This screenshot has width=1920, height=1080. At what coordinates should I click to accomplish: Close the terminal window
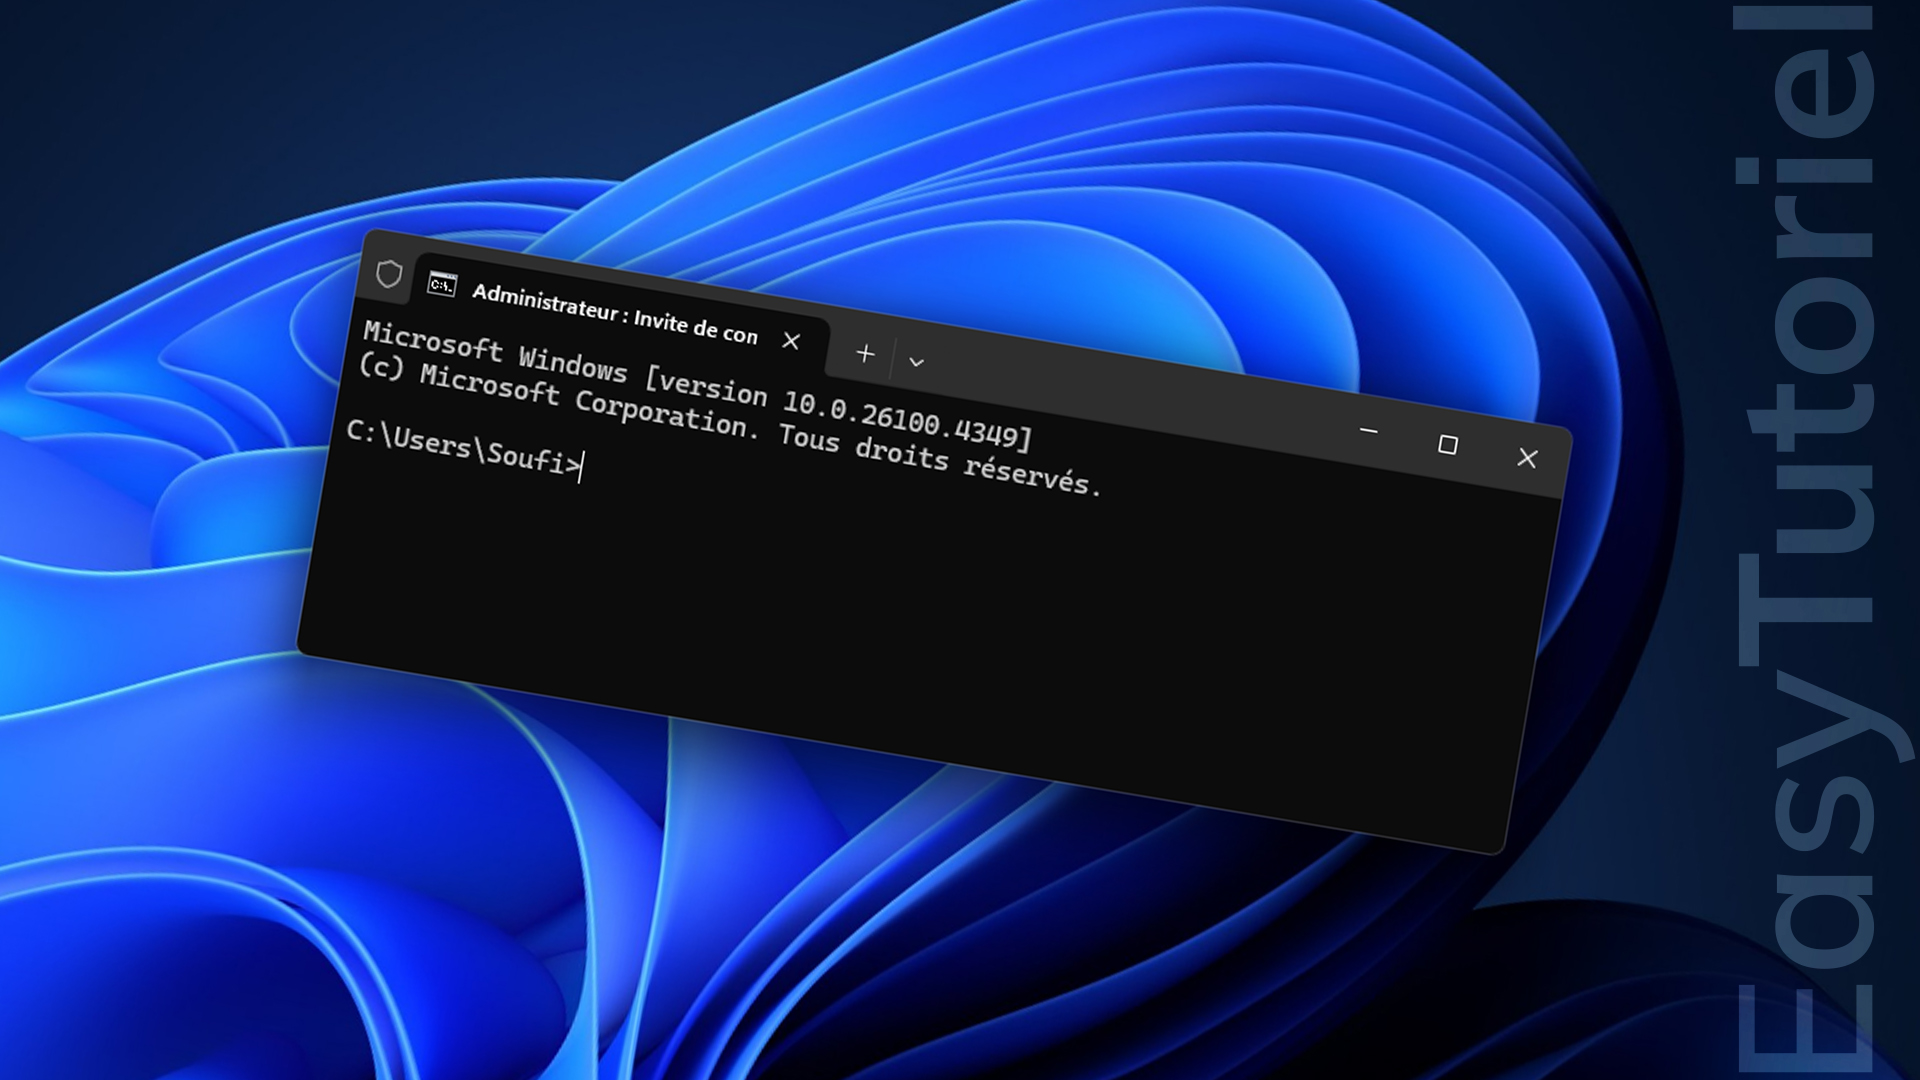coord(1526,458)
